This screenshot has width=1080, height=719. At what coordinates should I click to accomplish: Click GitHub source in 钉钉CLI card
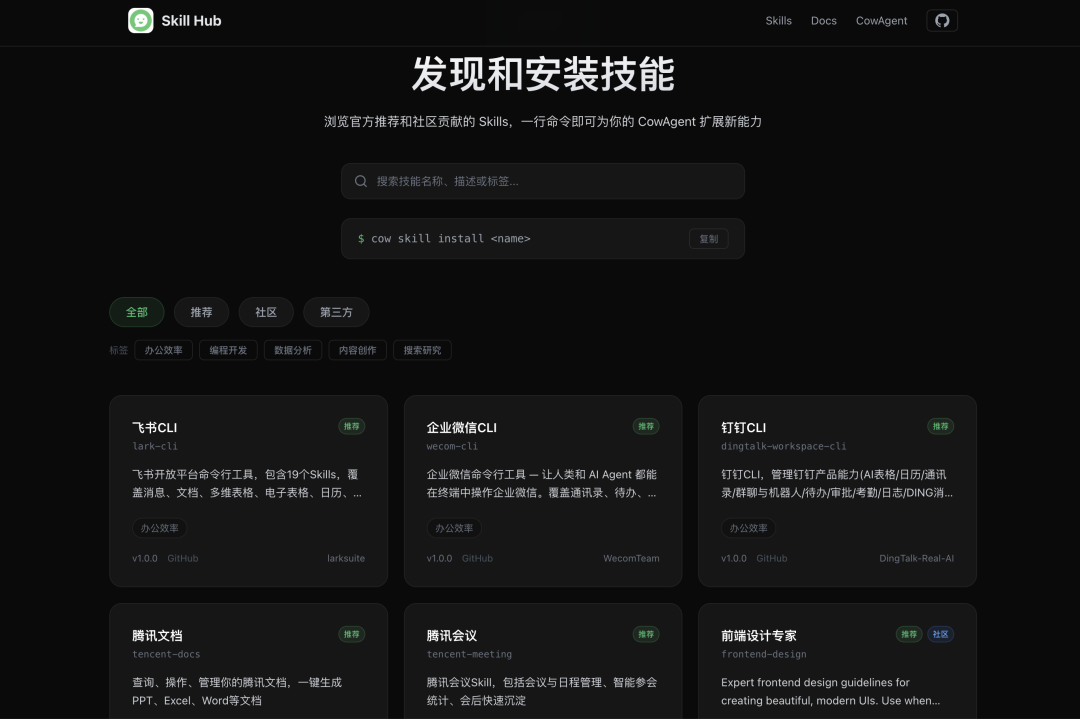(771, 559)
